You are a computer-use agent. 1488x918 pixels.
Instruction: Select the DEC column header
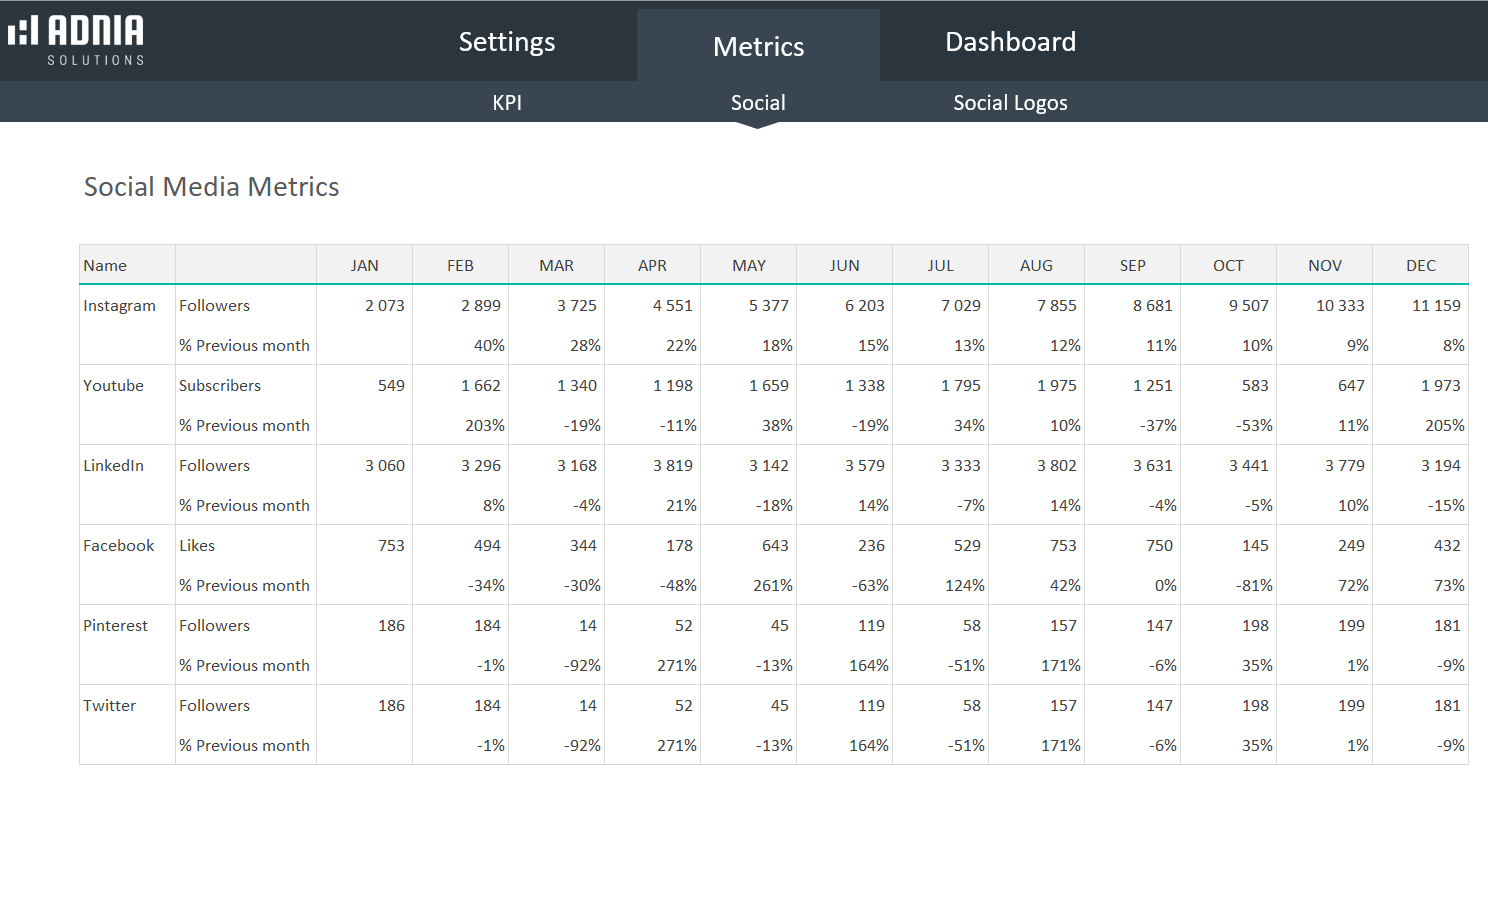tap(1420, 266)
